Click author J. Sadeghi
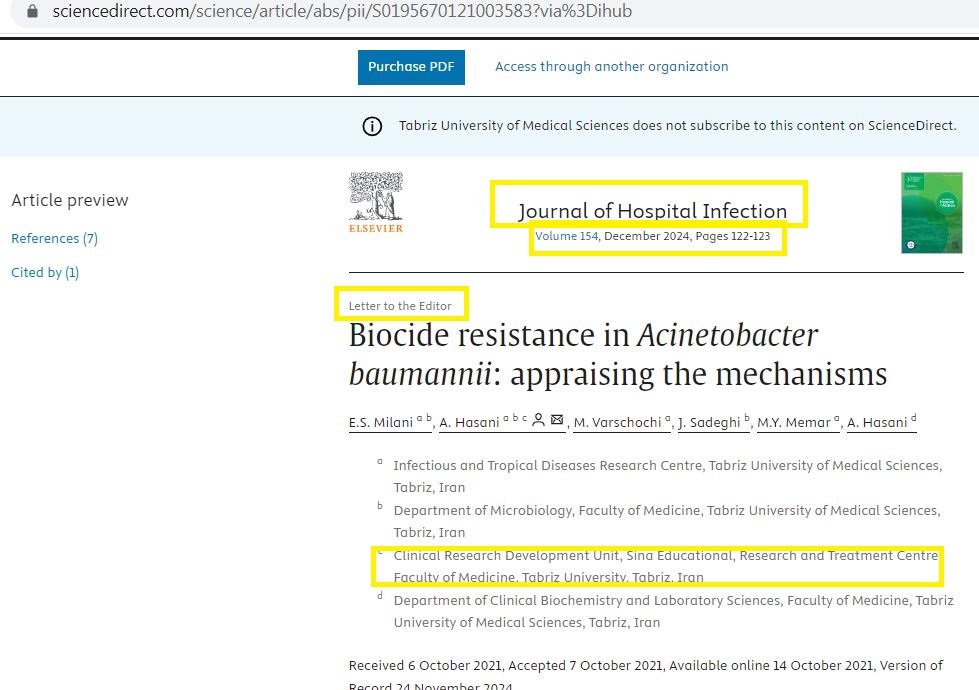Image resolution: width=979 pixels, height=690 pixels. (710, 423)
